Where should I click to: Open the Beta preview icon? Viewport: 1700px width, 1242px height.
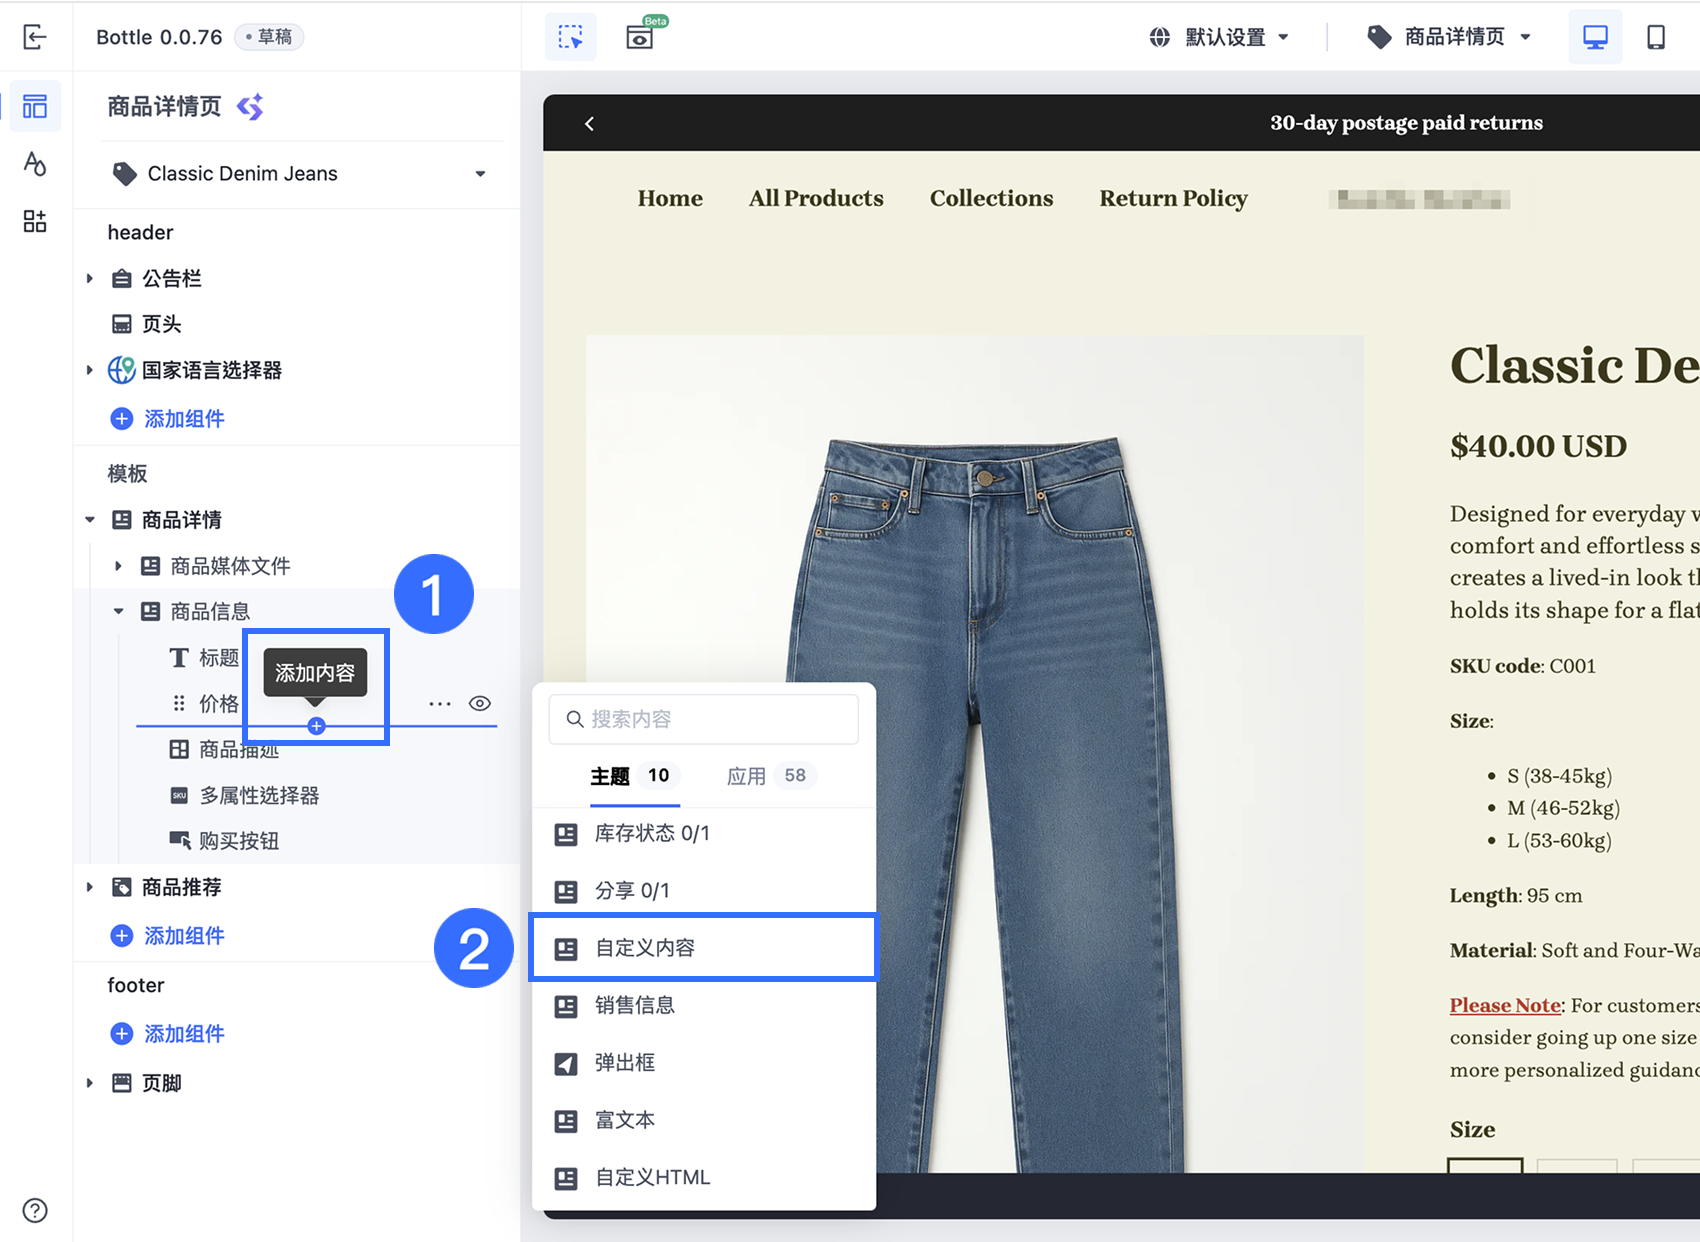point(640,37)
